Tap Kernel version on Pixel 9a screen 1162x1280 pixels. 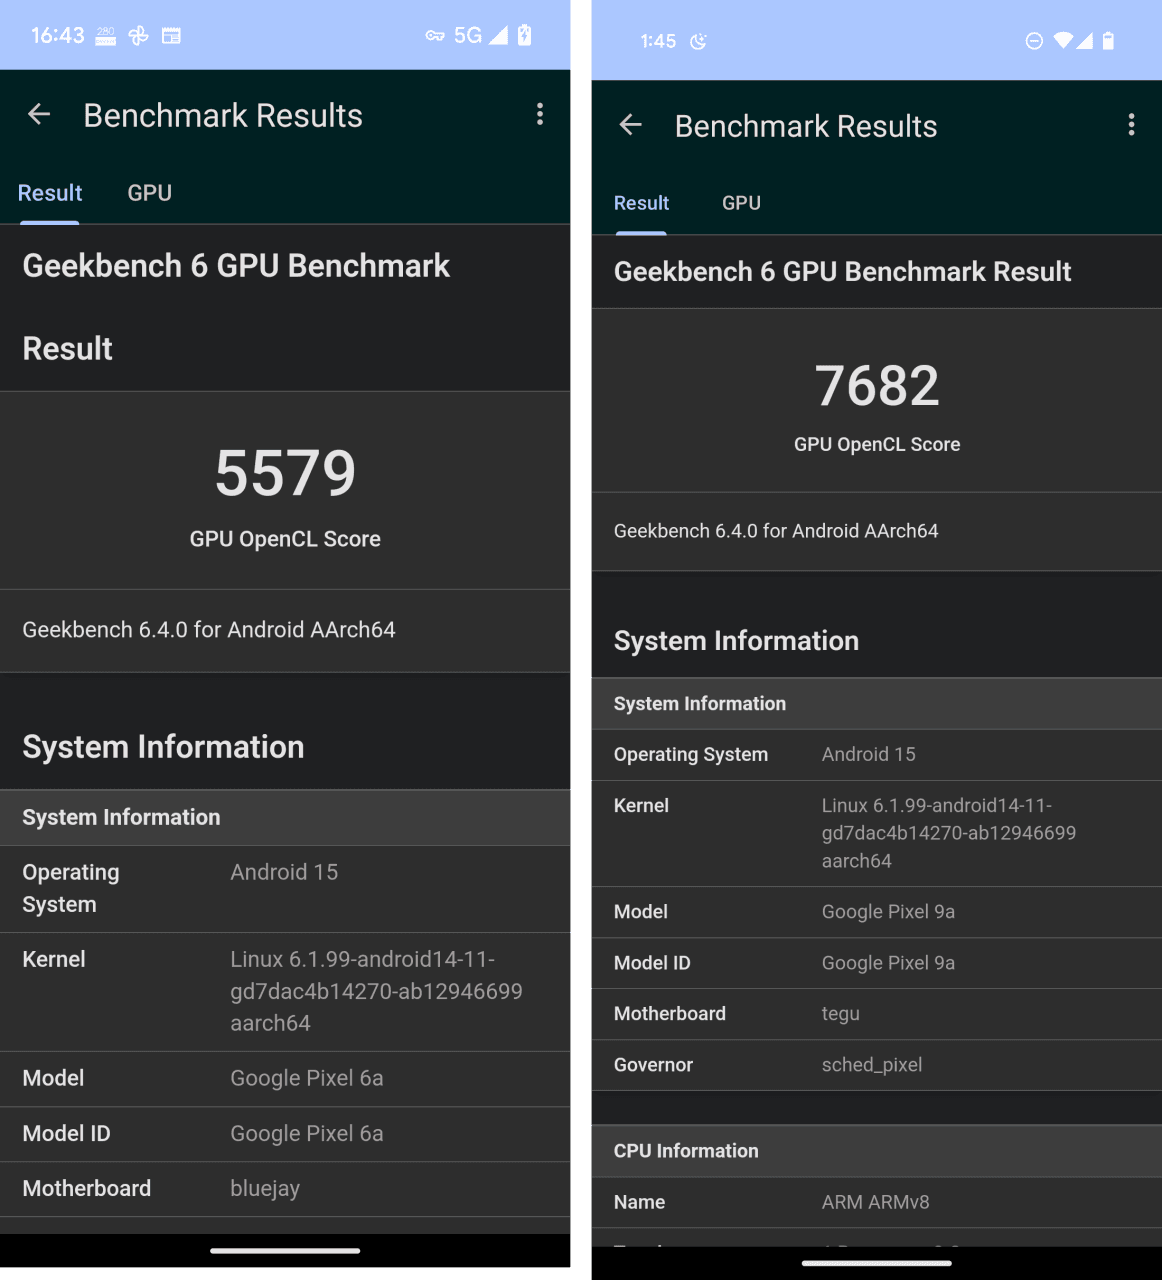tap(949, 833)
